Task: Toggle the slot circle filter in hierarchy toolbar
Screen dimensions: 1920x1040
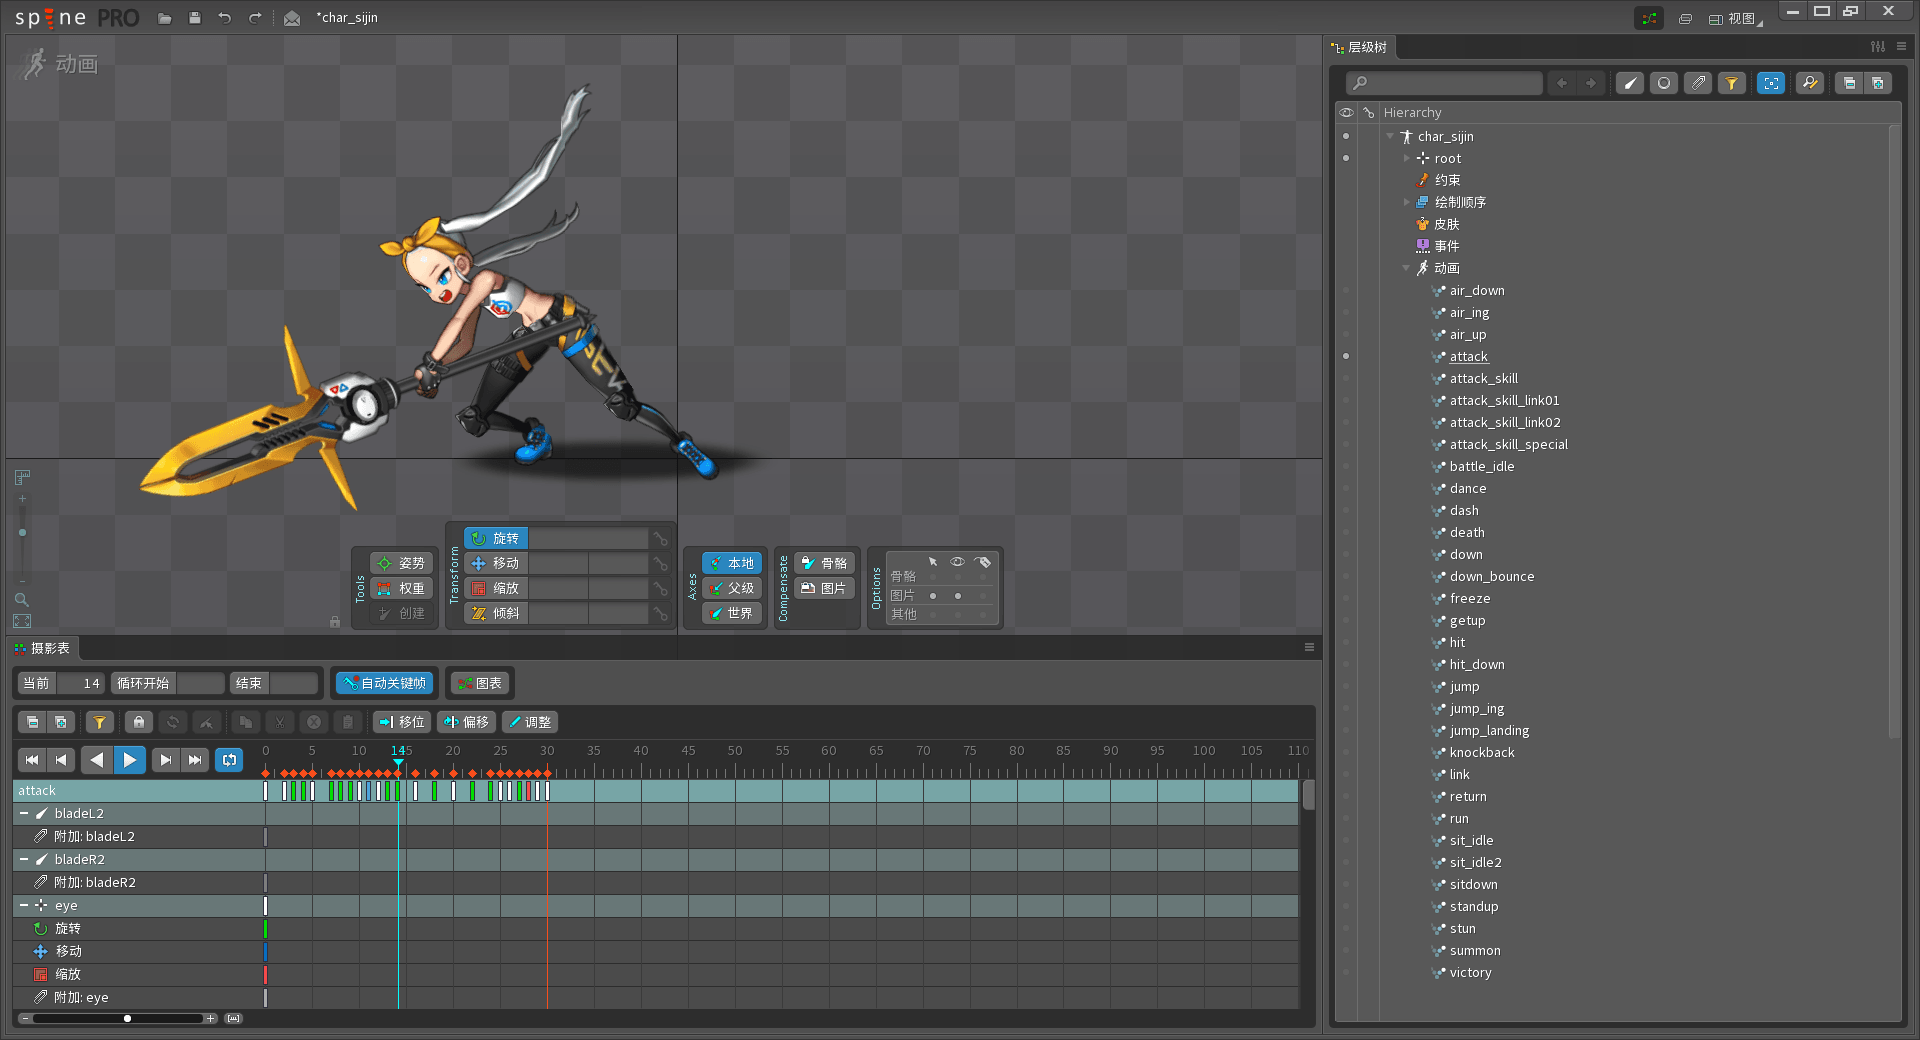Action: click(1664, 83)
